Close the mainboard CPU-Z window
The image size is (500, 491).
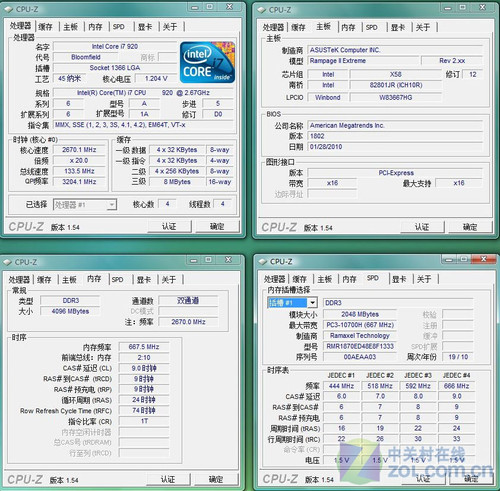(483, 8)
